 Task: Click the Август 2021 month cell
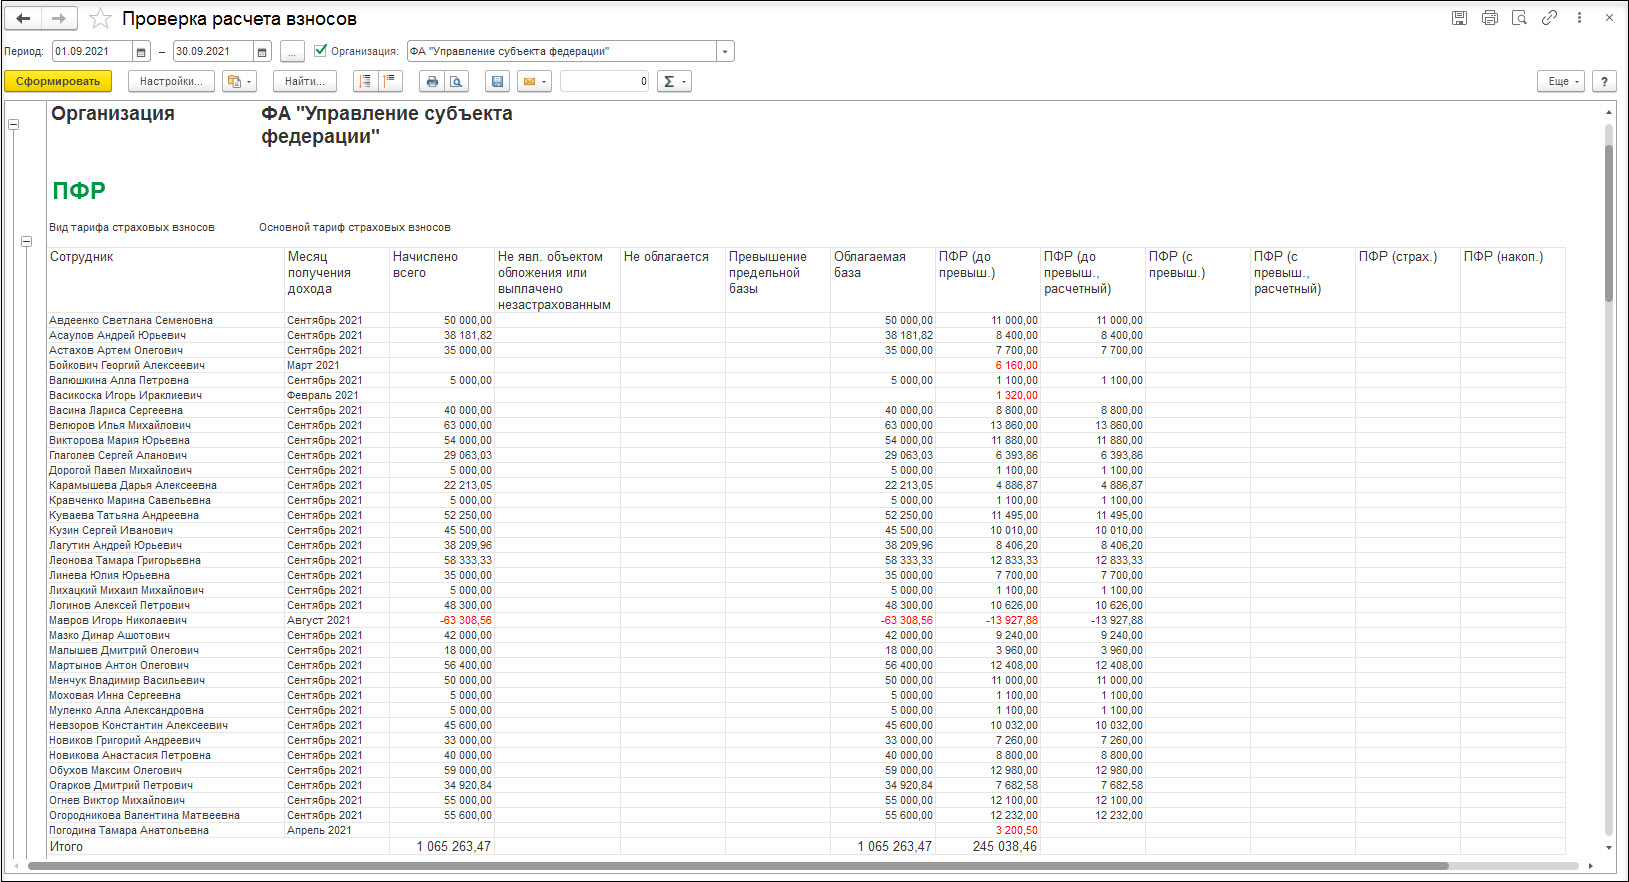tap(318, 621)
